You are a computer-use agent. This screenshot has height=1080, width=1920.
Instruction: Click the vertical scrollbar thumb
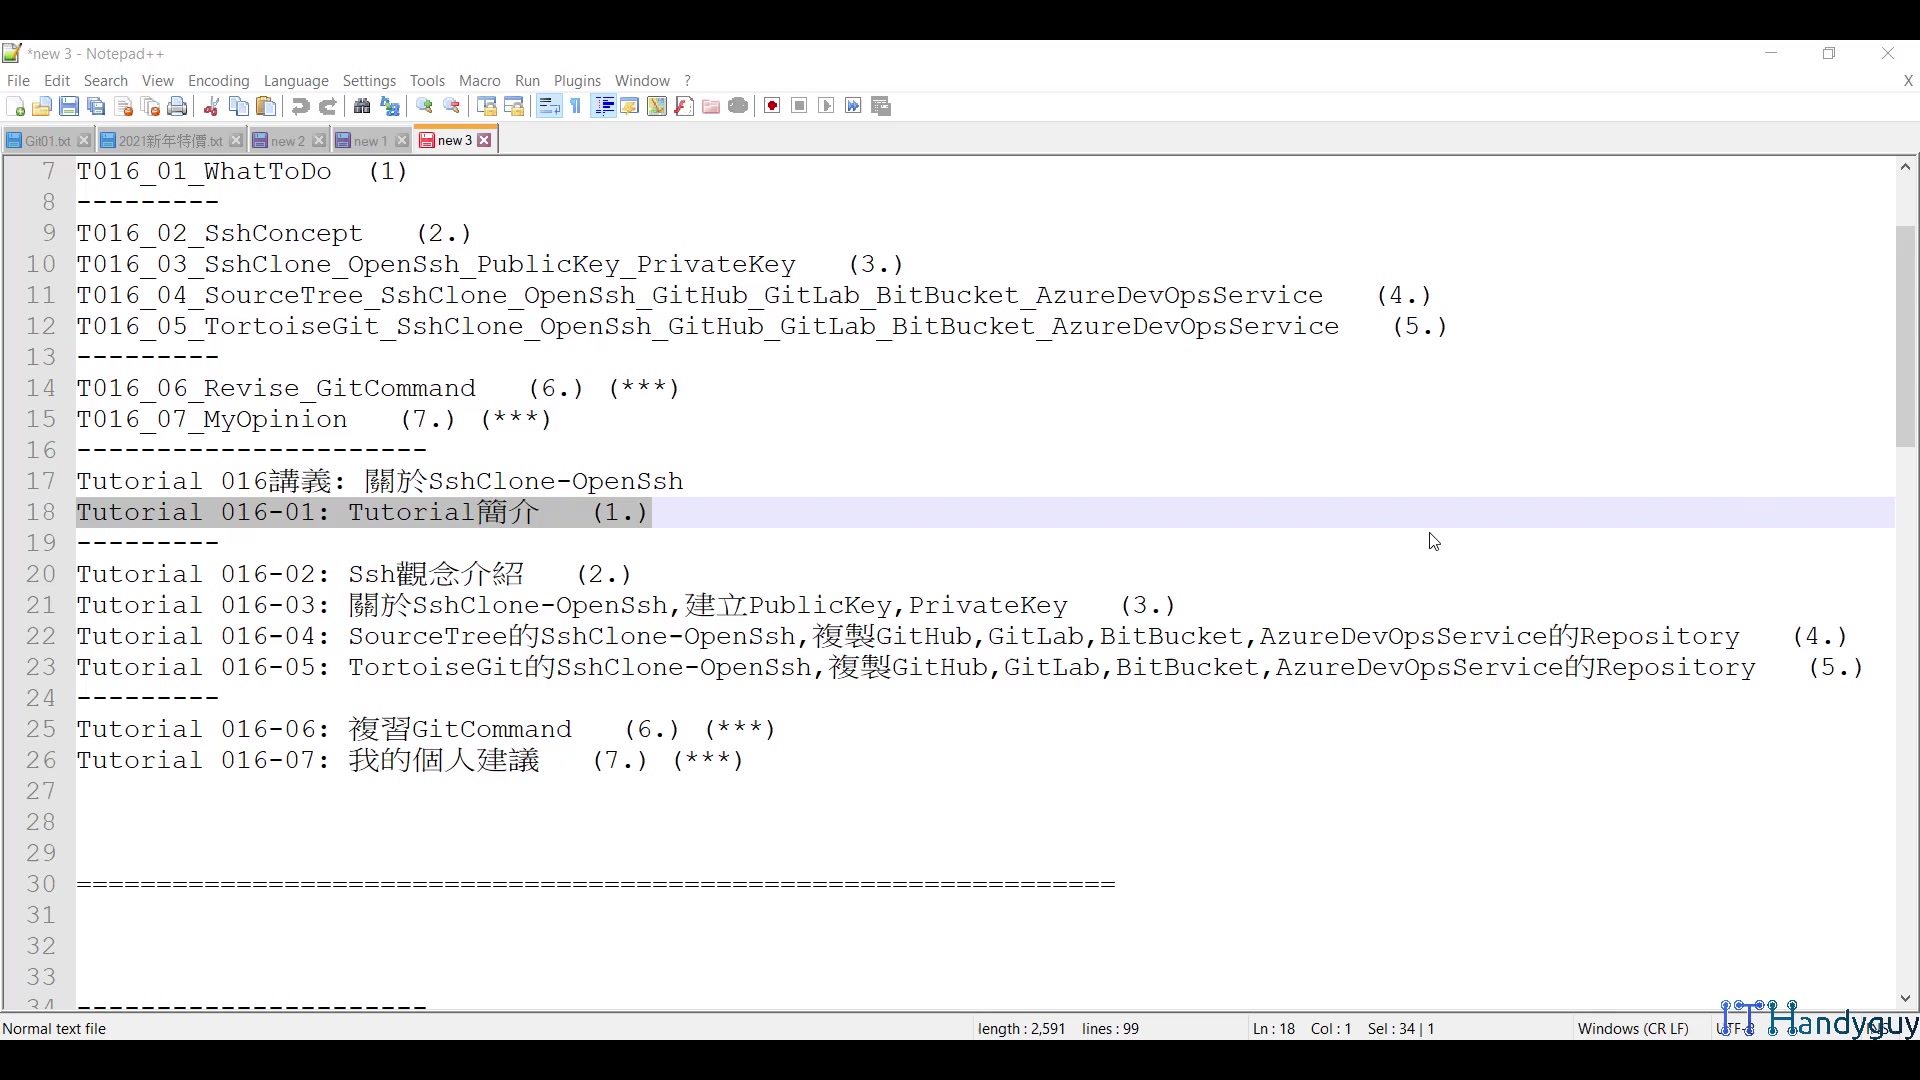[x=1905, y=336]
